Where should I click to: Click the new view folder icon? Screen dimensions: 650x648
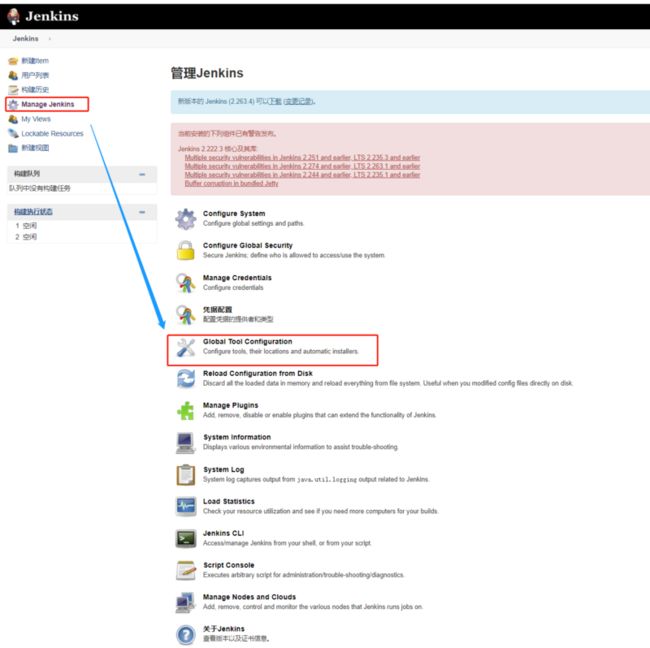coord(13,148)
